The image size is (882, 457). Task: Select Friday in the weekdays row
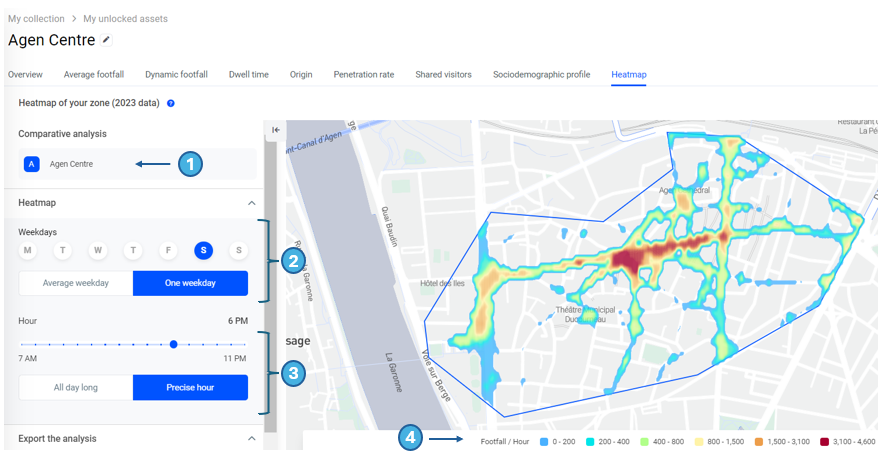click(x=168, y=251)
